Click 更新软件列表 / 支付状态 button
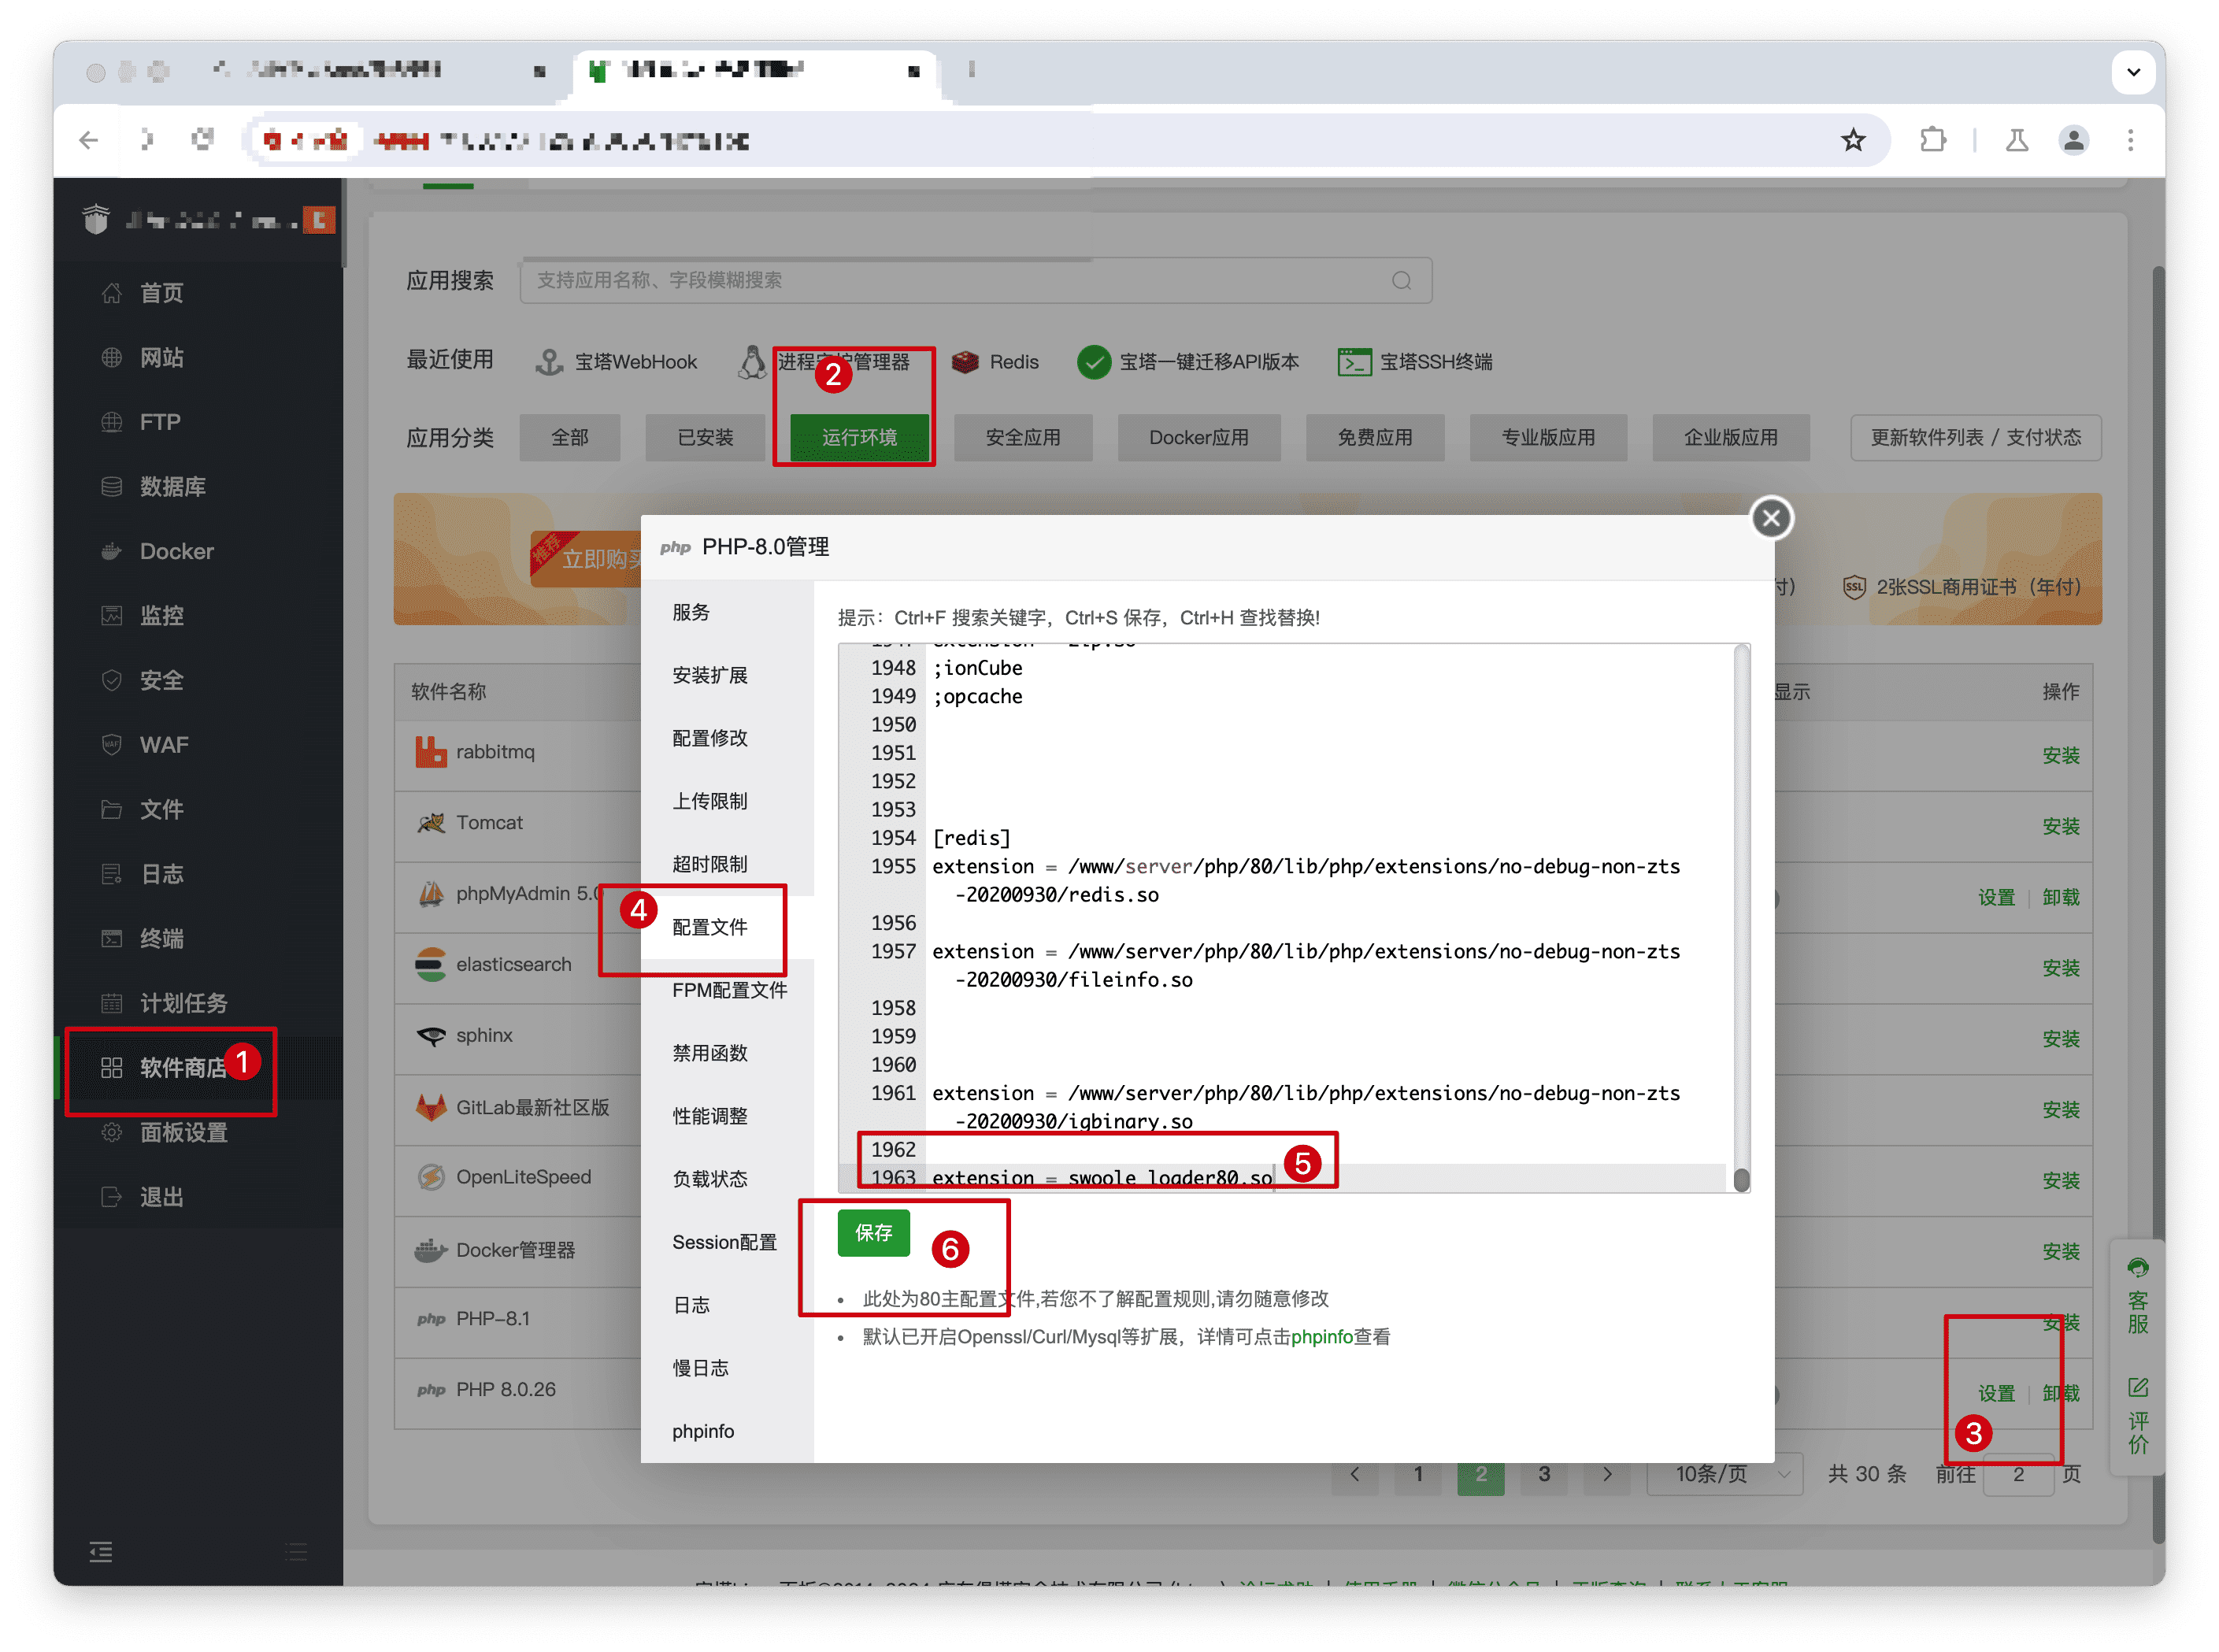The height and width of the screenshot is (1652, 2219). coord(1976,438)
